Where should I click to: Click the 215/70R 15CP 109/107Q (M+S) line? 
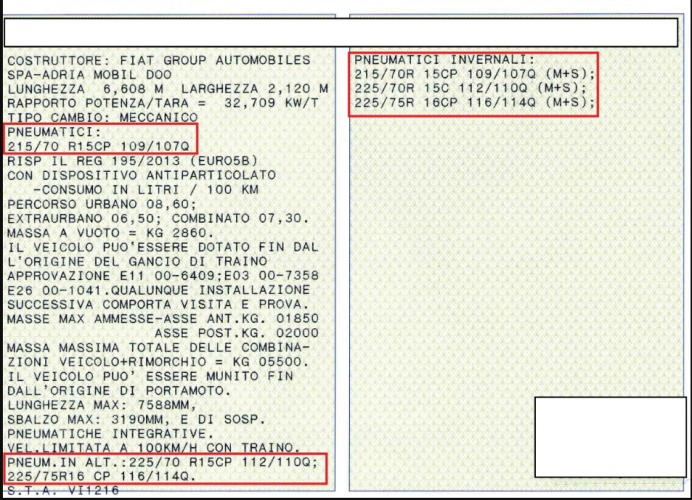[x=474, y=74]
